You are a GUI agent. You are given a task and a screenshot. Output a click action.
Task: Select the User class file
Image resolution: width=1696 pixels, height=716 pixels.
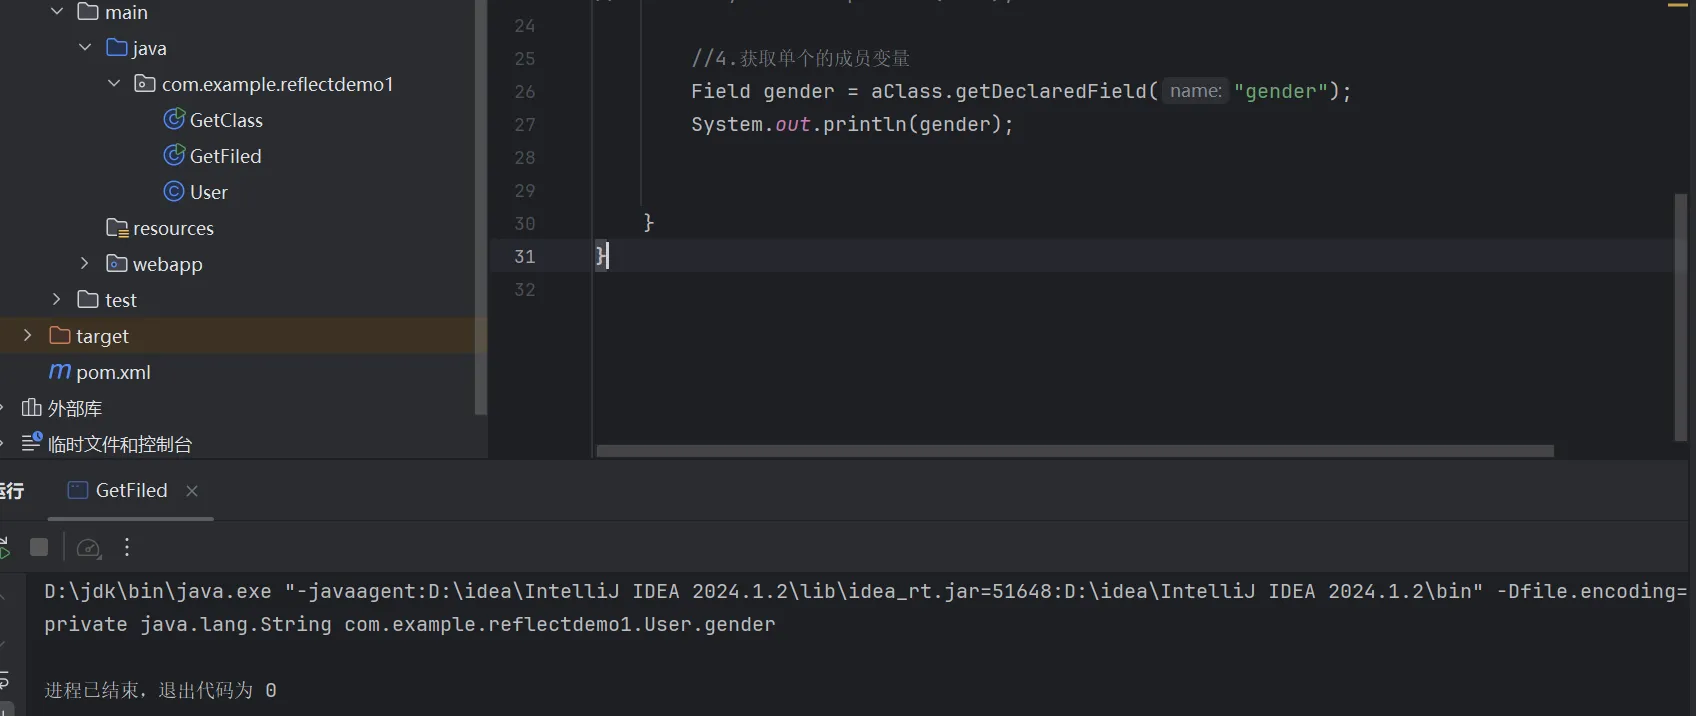click(x=208, y=192)
